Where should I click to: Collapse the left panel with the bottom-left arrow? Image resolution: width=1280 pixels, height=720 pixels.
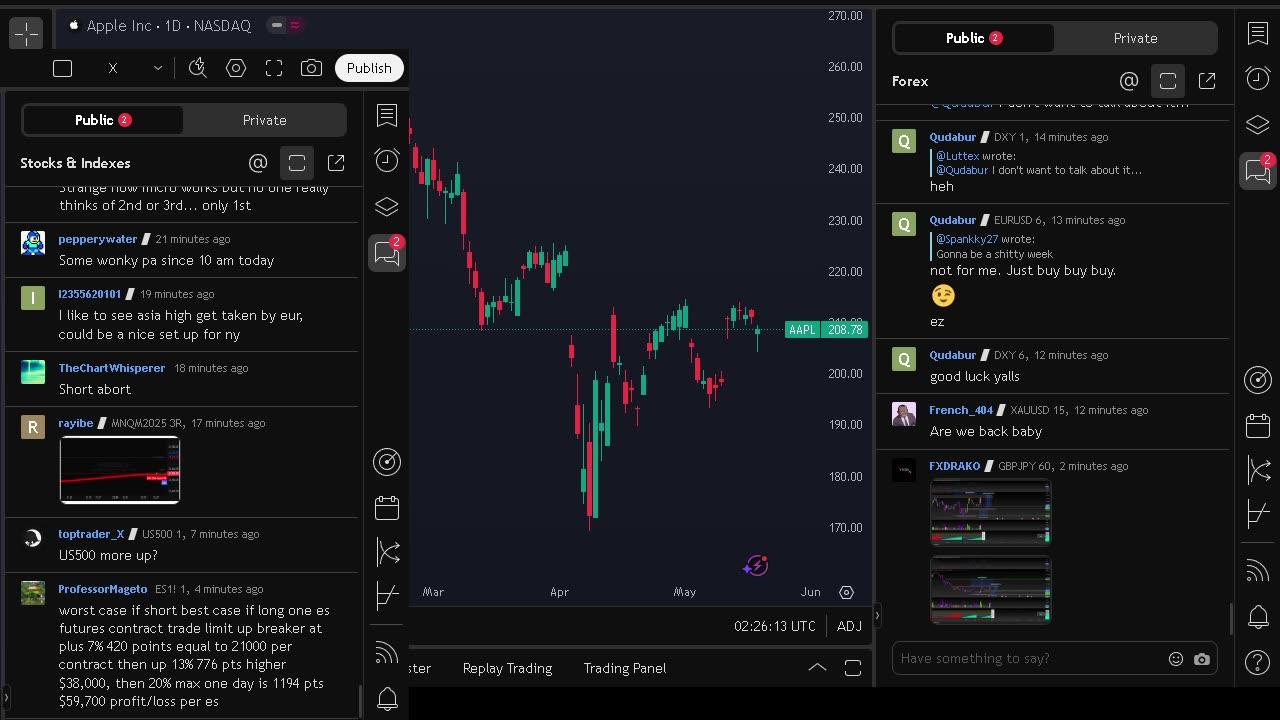pos(6,697)
